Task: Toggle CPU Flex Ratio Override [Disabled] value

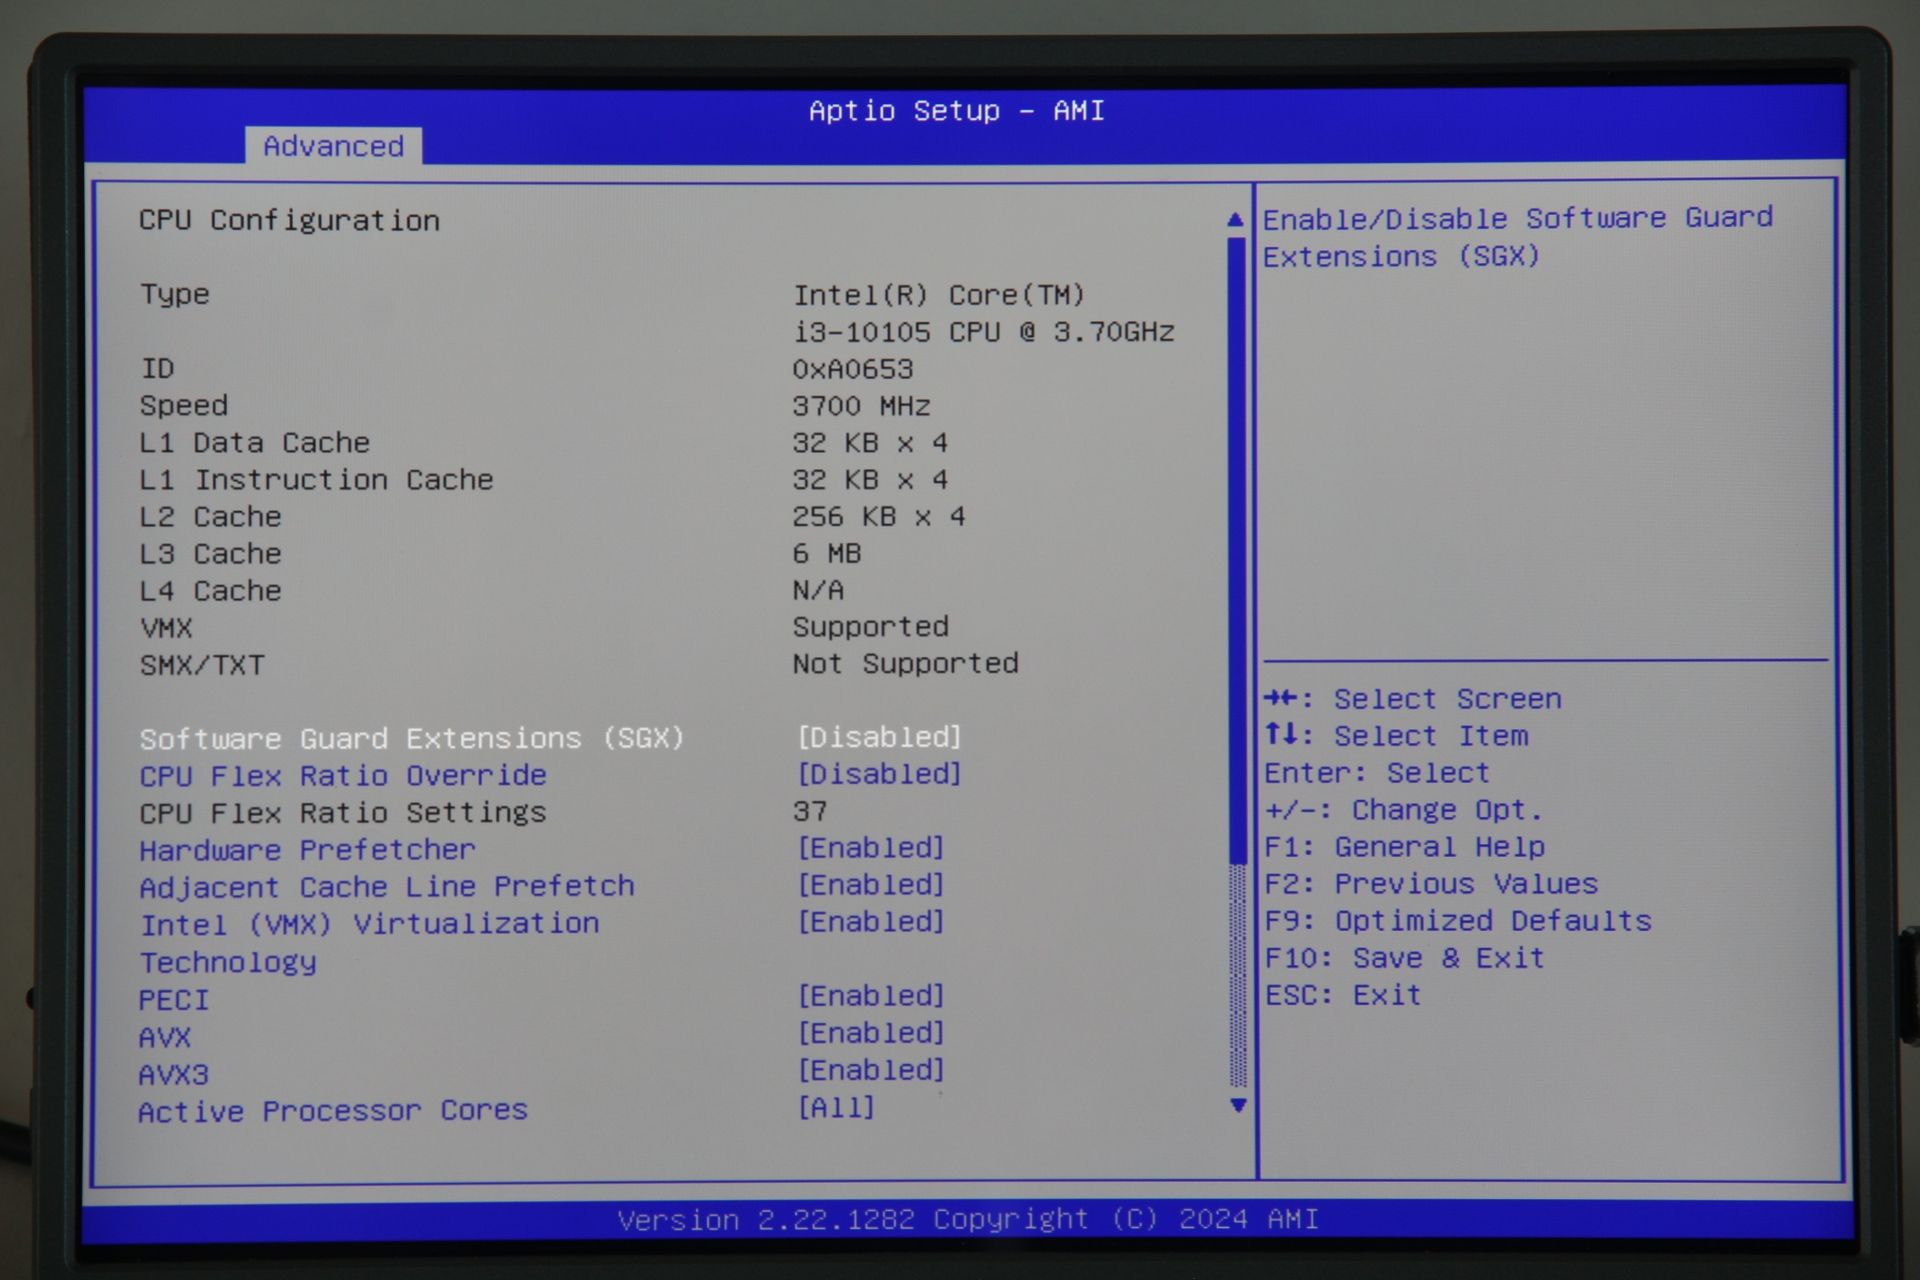Action: tap(879, 775)
